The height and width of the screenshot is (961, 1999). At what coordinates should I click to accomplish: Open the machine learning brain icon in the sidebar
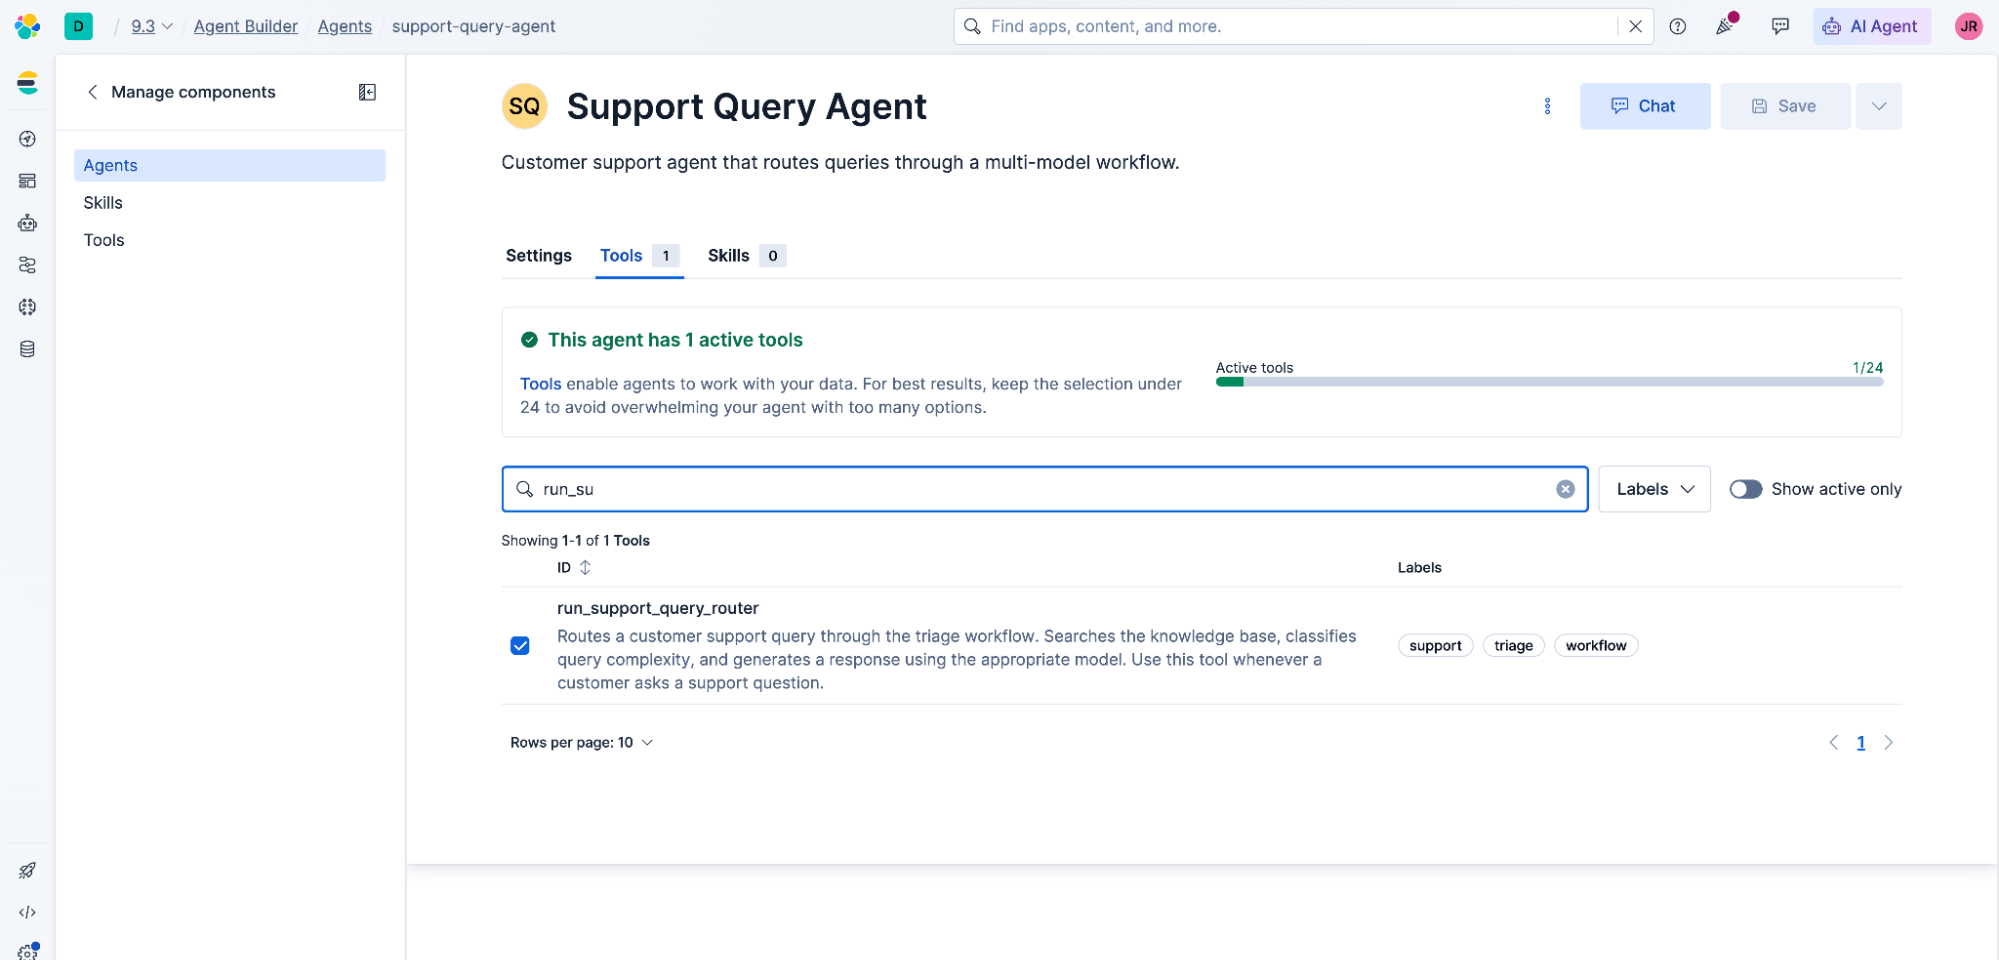click(x=28, y=307)
